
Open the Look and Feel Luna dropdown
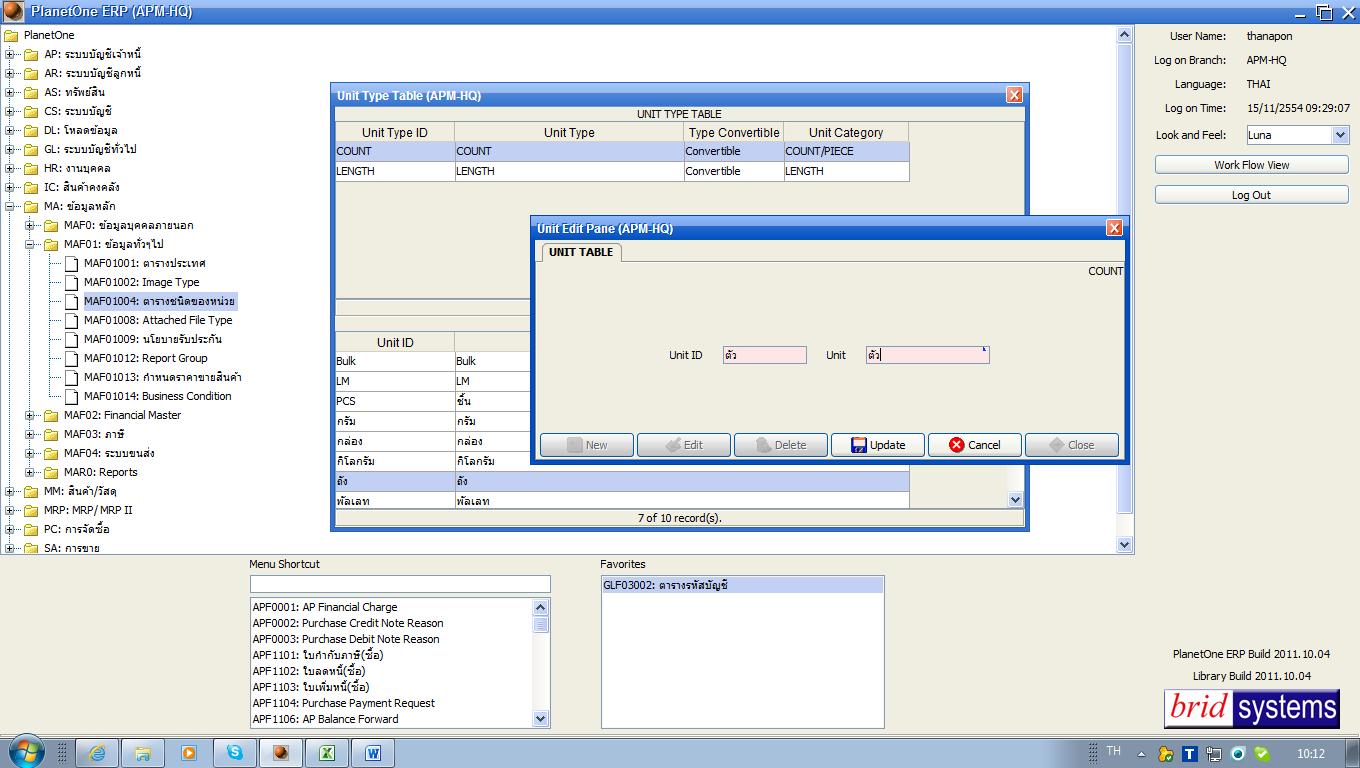click(1341, 135)
